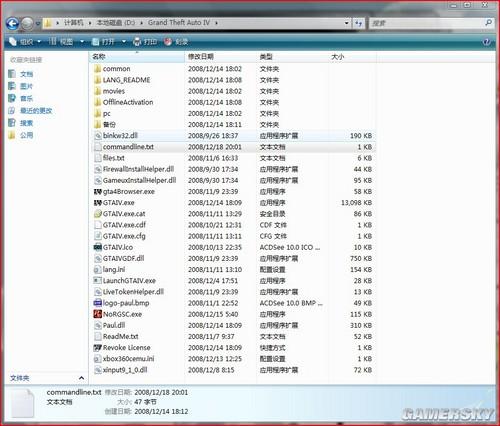The image size is (500, 426).
Task: Open the 视图 toolbar menu
Action: click(x=61, y=42)
